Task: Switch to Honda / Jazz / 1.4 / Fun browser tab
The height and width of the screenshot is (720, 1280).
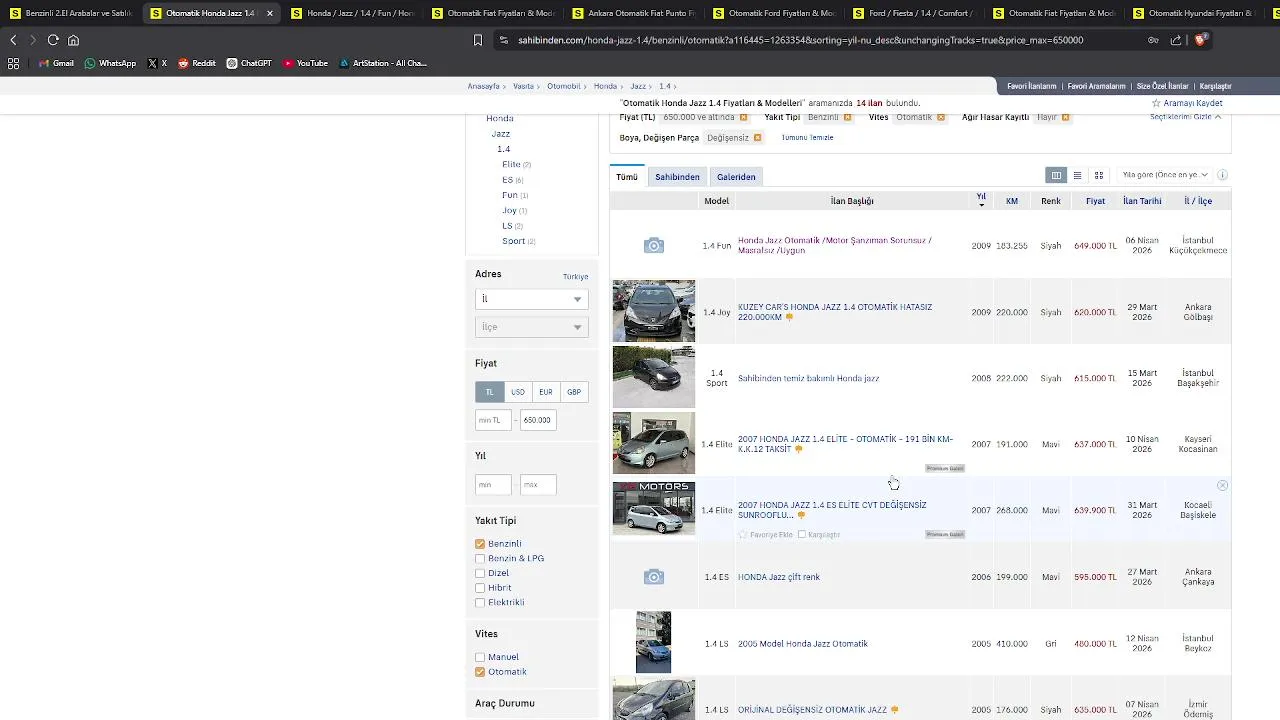Action: (351, 13)
